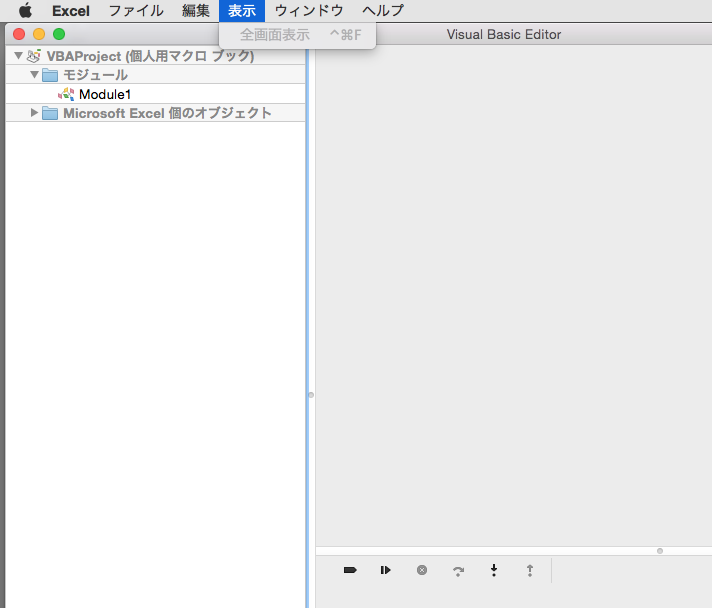
Task: Click the Microsoft Excel objects folder icon
Action: coord(50,113)
